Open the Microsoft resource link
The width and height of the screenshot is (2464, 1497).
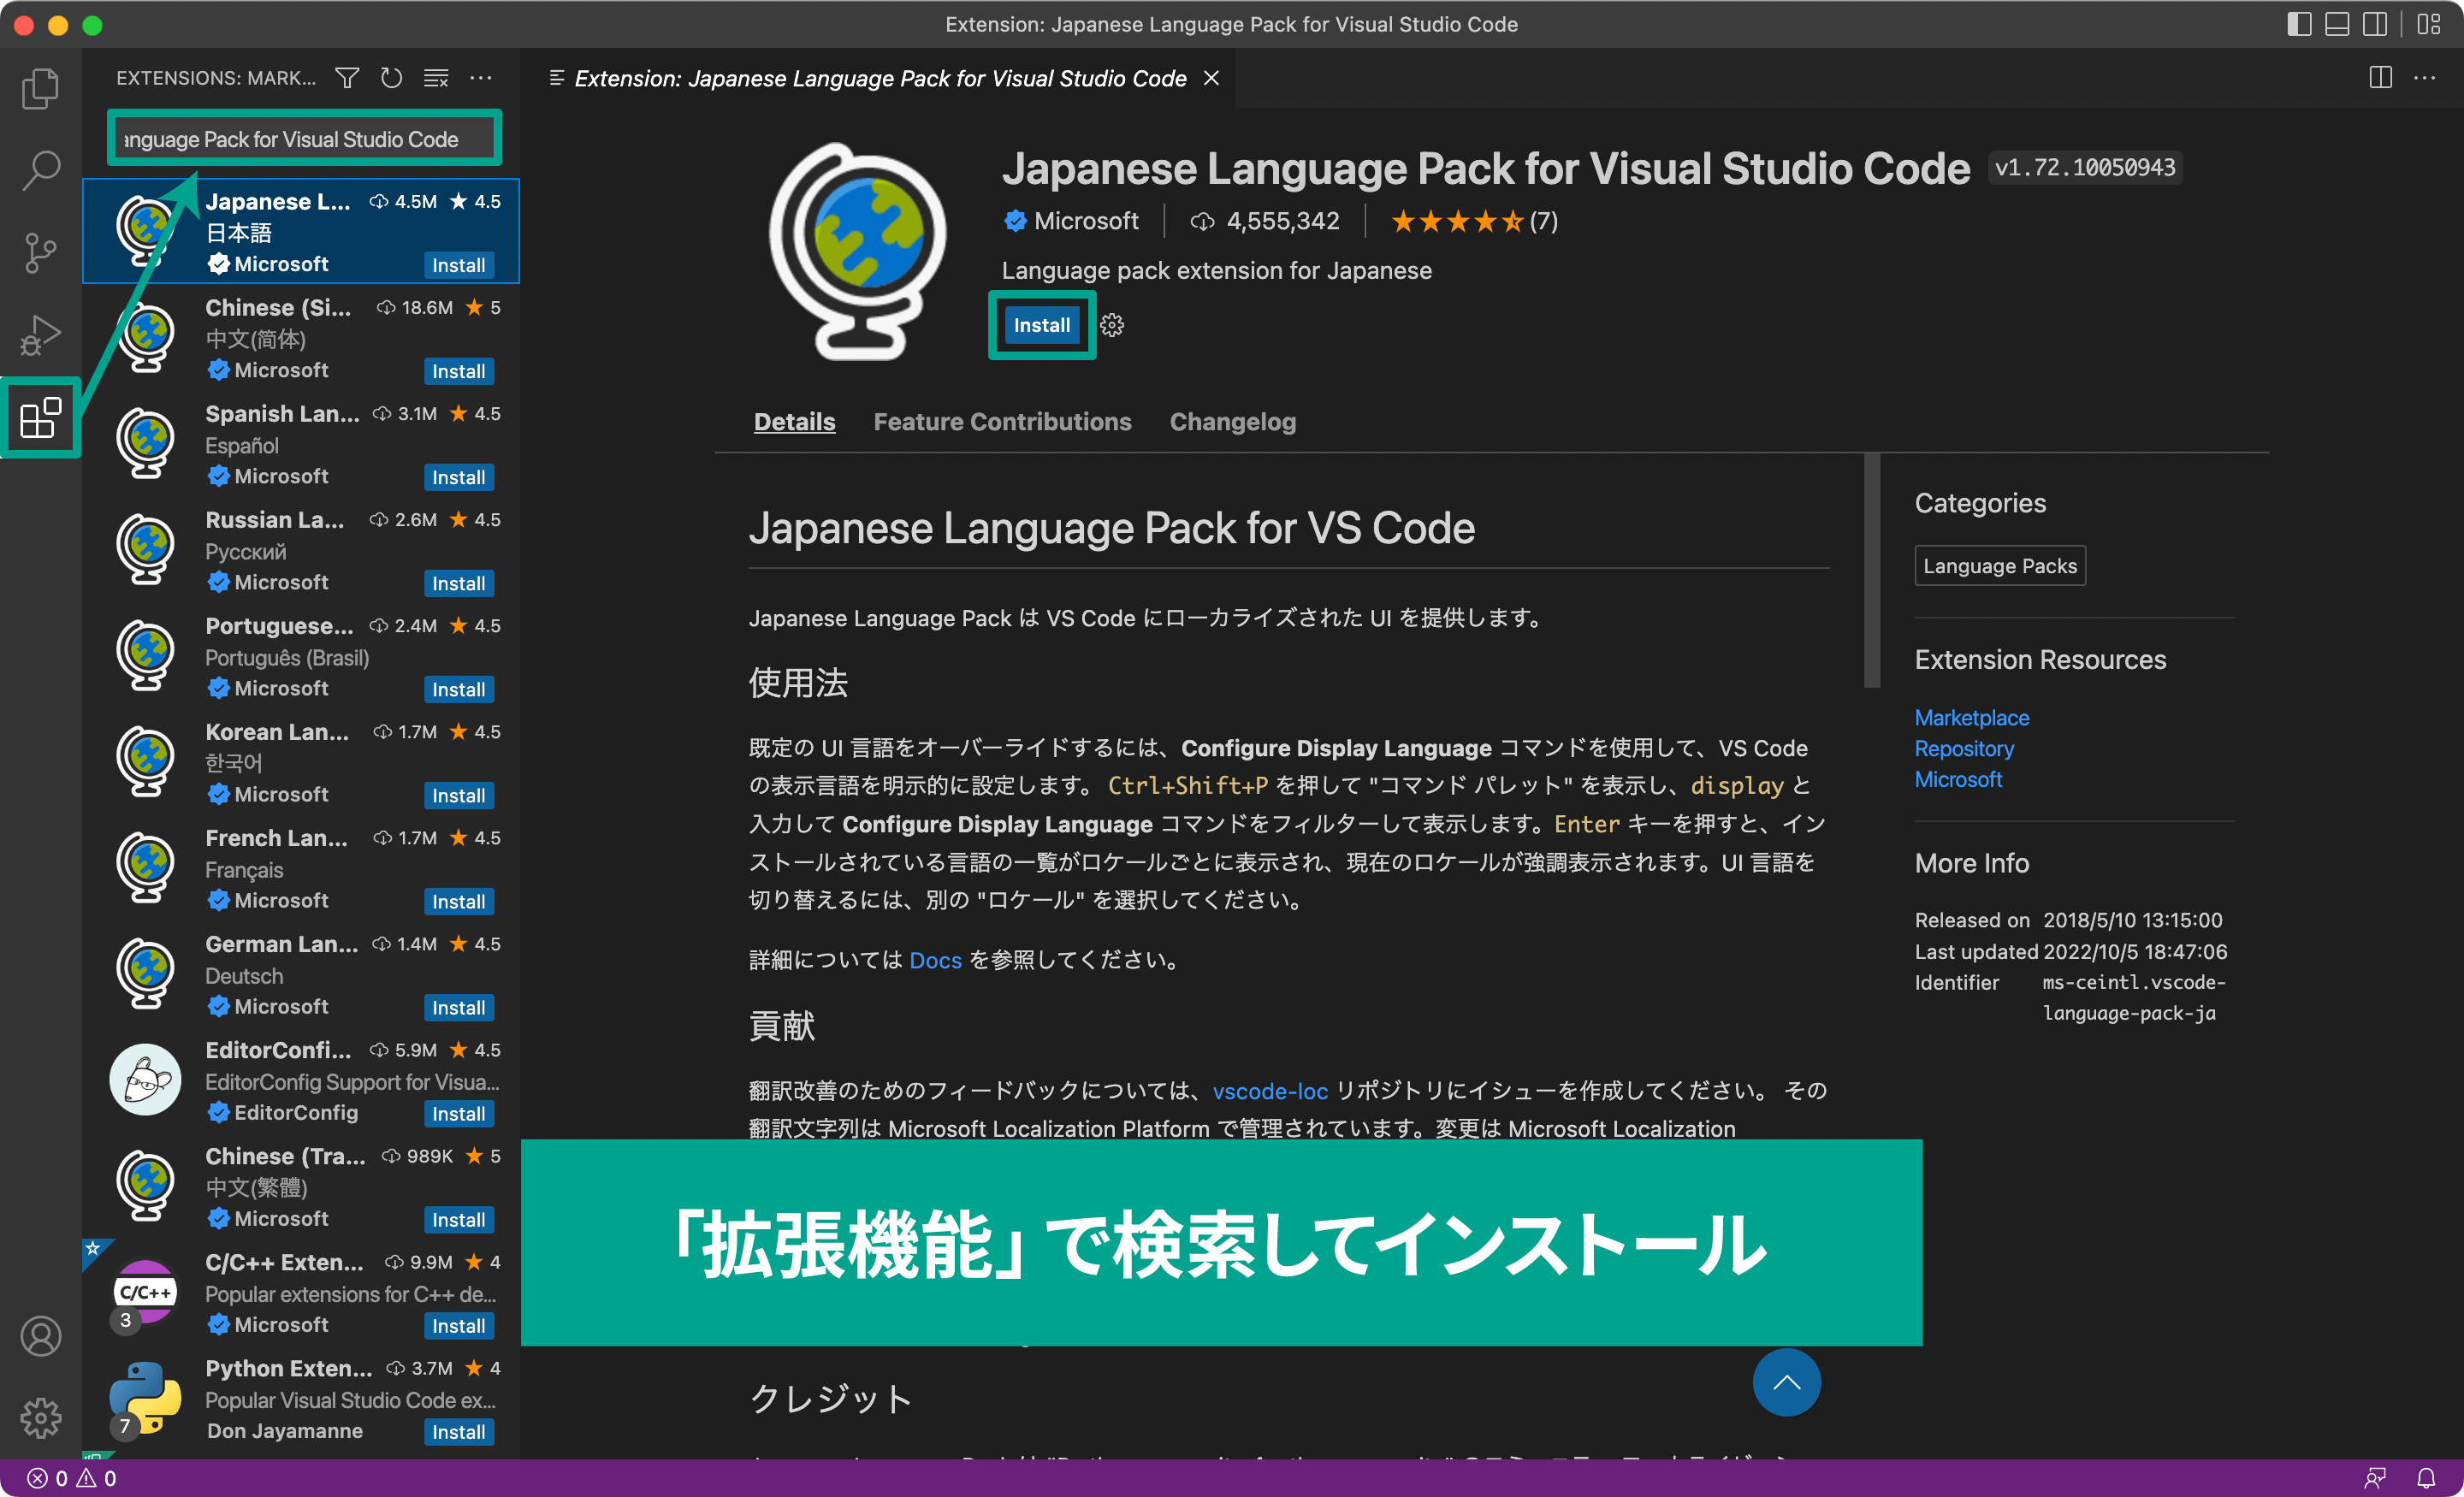click(x=1958, y=779)
